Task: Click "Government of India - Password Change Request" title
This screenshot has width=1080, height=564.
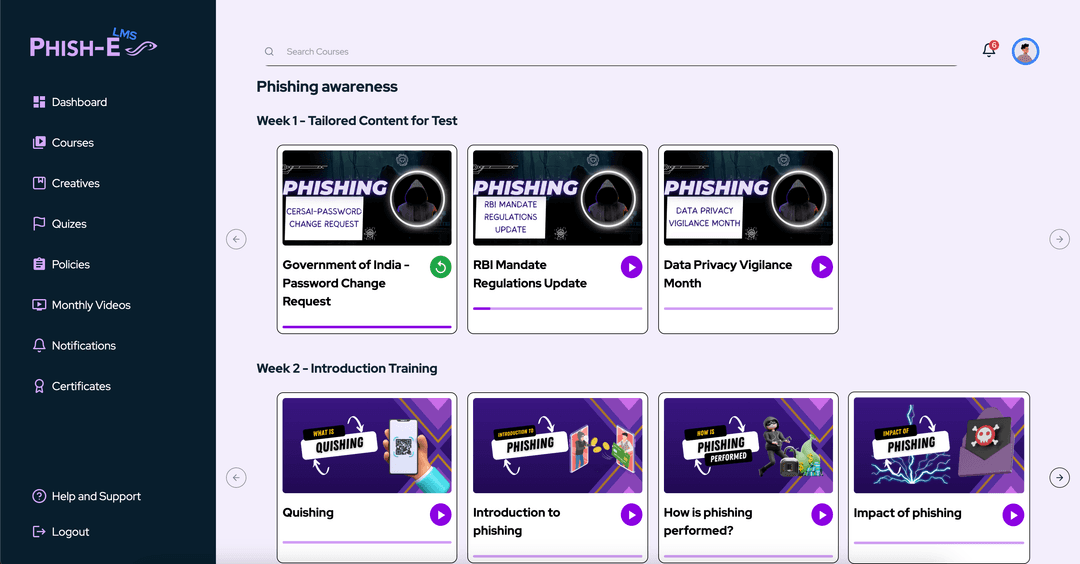Action: [346, 283]
